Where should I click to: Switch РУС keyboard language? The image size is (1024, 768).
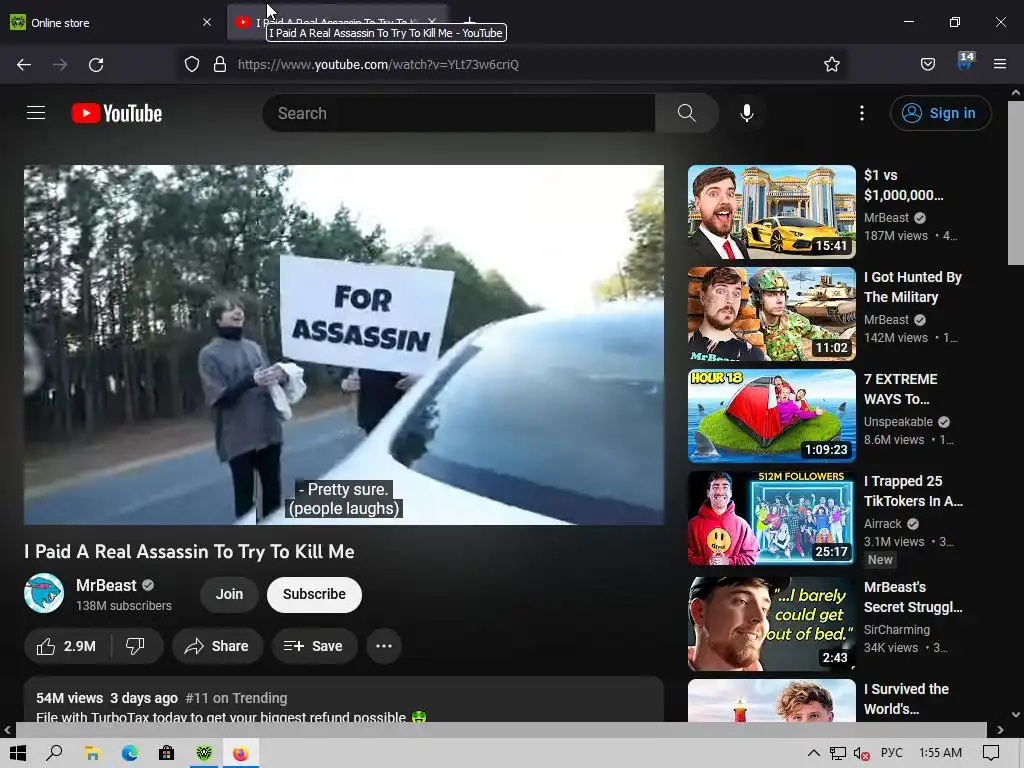pos(891,753)
